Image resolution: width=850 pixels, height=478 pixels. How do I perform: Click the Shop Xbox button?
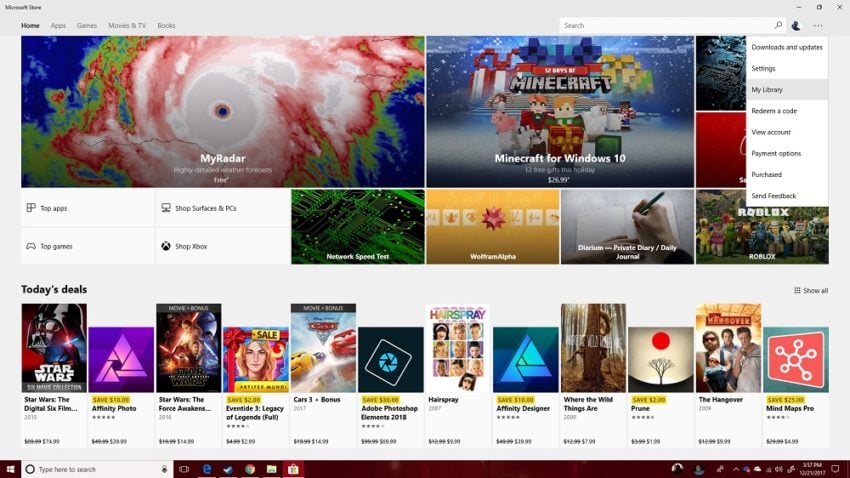223,246
